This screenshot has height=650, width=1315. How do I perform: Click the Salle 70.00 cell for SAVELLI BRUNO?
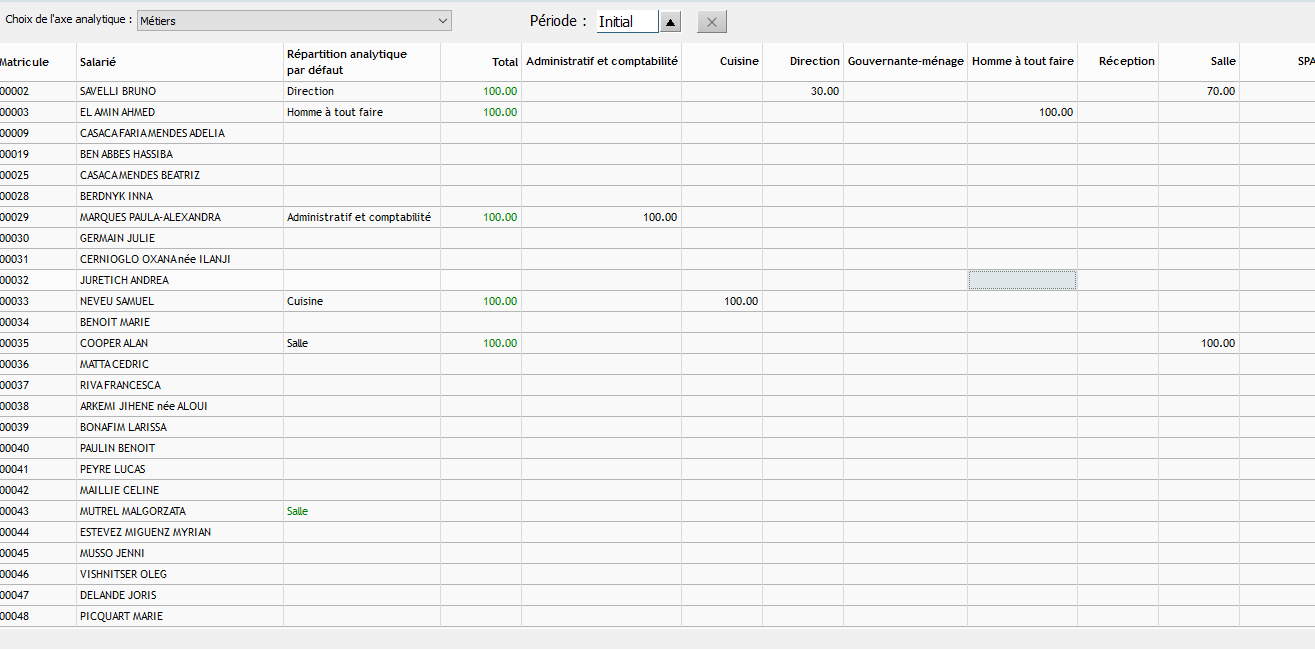1199,91
